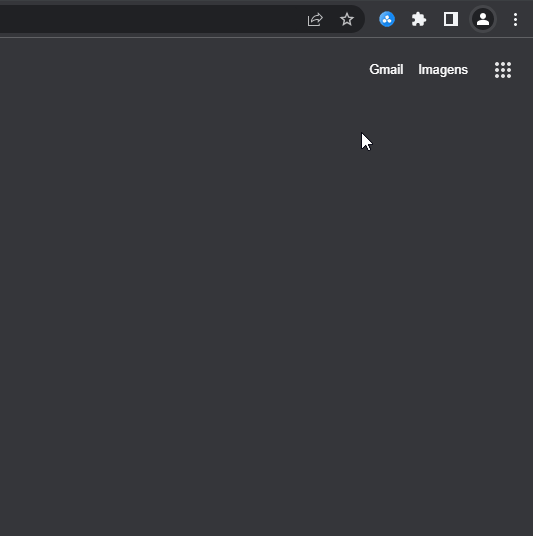The width and height of the screenshot is (533, 536).
Task: Open the Imagens link
Action: [x=443, y=70]
